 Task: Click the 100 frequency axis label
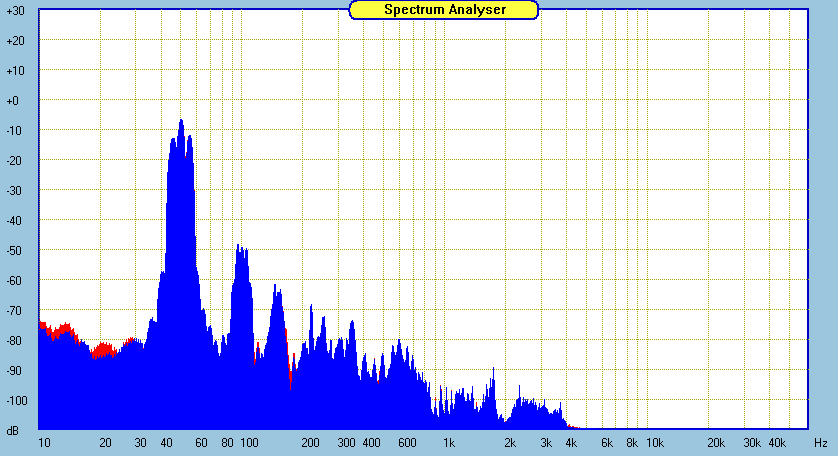click(249, 442)
